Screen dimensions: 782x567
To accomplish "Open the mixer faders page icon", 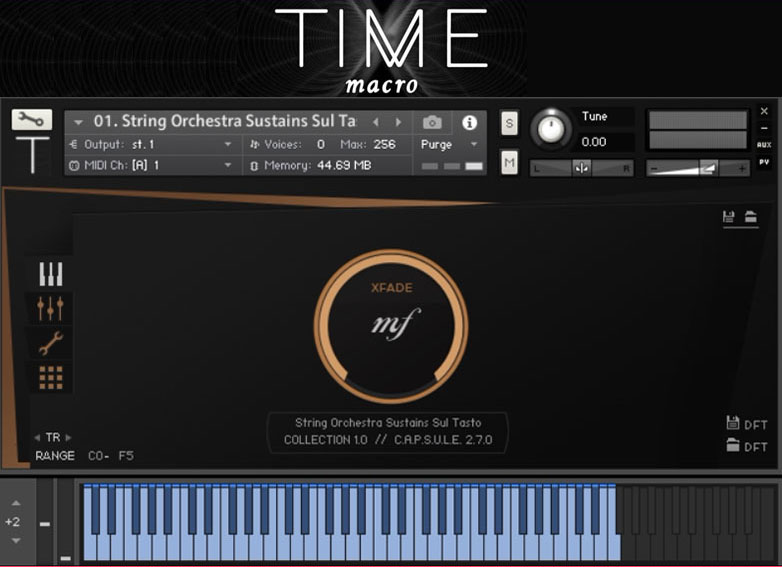I will tap(50, 308).
